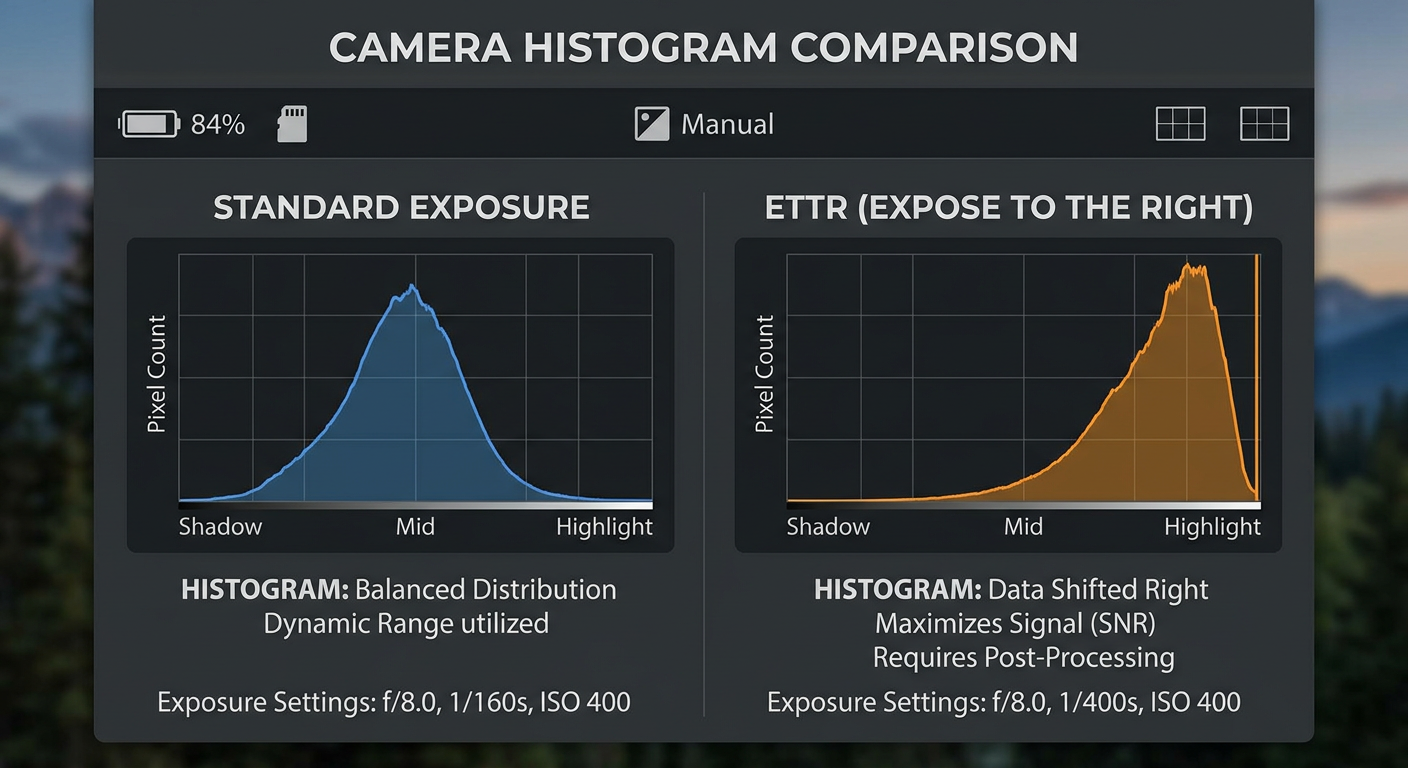Click "Shadow" label under the standard histogram

(x=220, y=527)
